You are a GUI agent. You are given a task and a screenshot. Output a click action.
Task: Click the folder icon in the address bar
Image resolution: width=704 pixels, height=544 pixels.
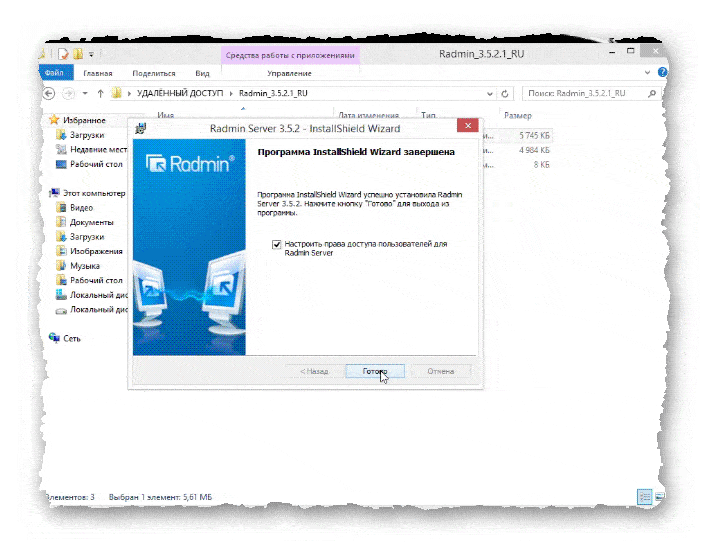[x=117, y=93]
